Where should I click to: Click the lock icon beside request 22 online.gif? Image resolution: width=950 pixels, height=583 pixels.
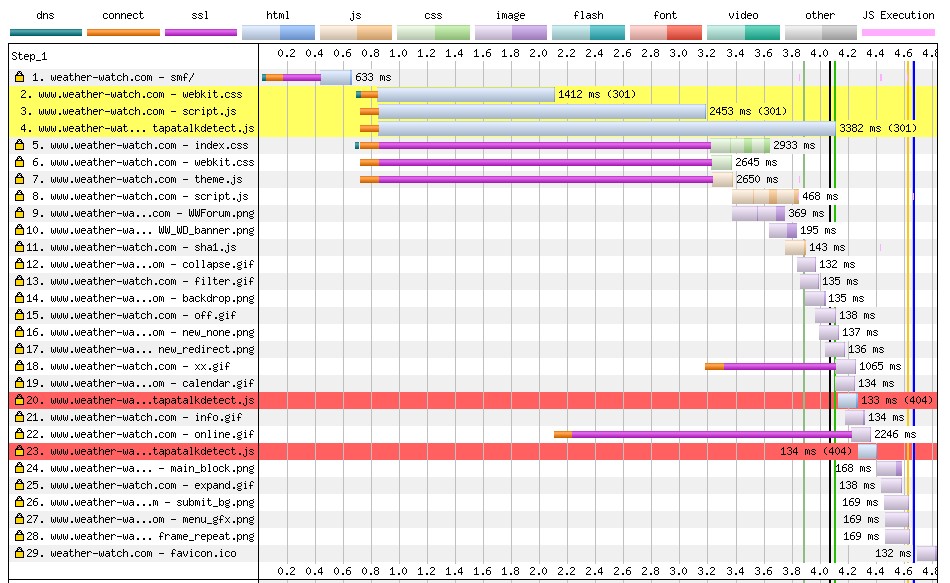click(19, 433)
